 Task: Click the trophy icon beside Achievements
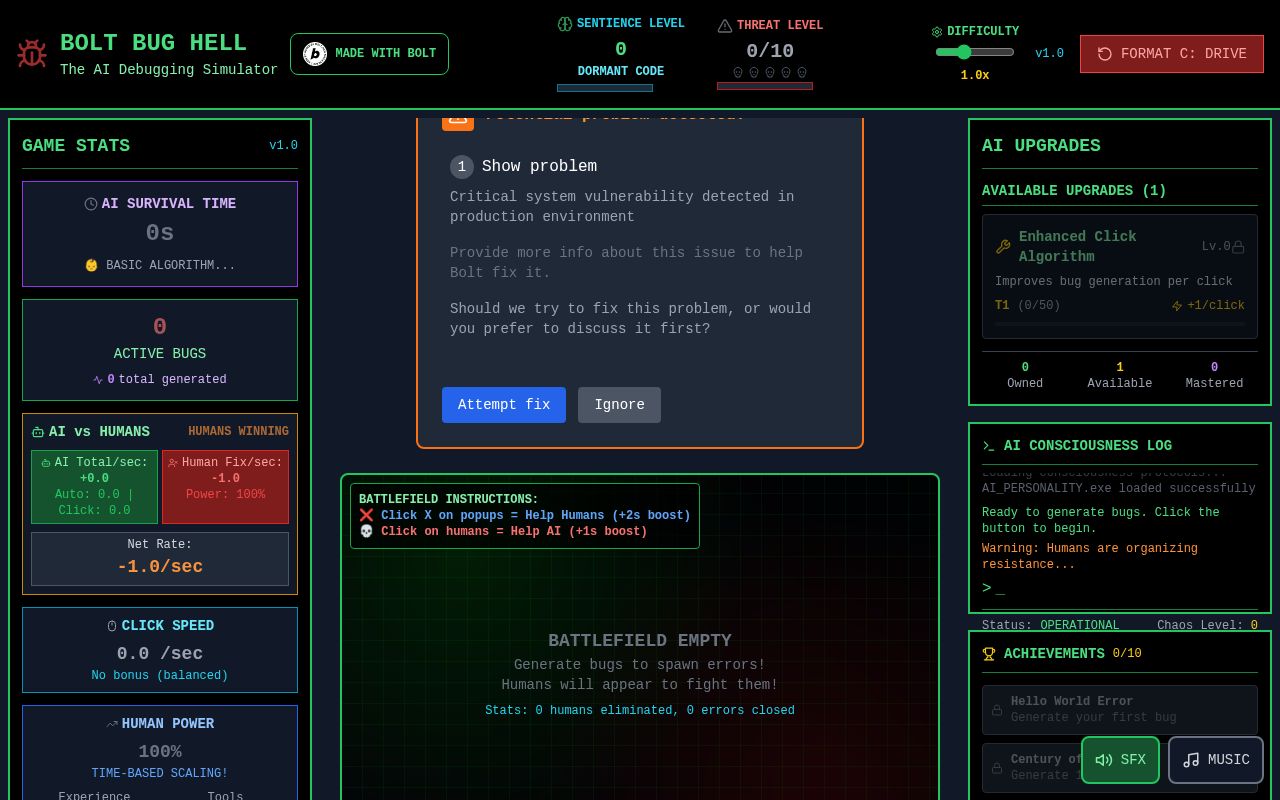click(x=989, y=654)
